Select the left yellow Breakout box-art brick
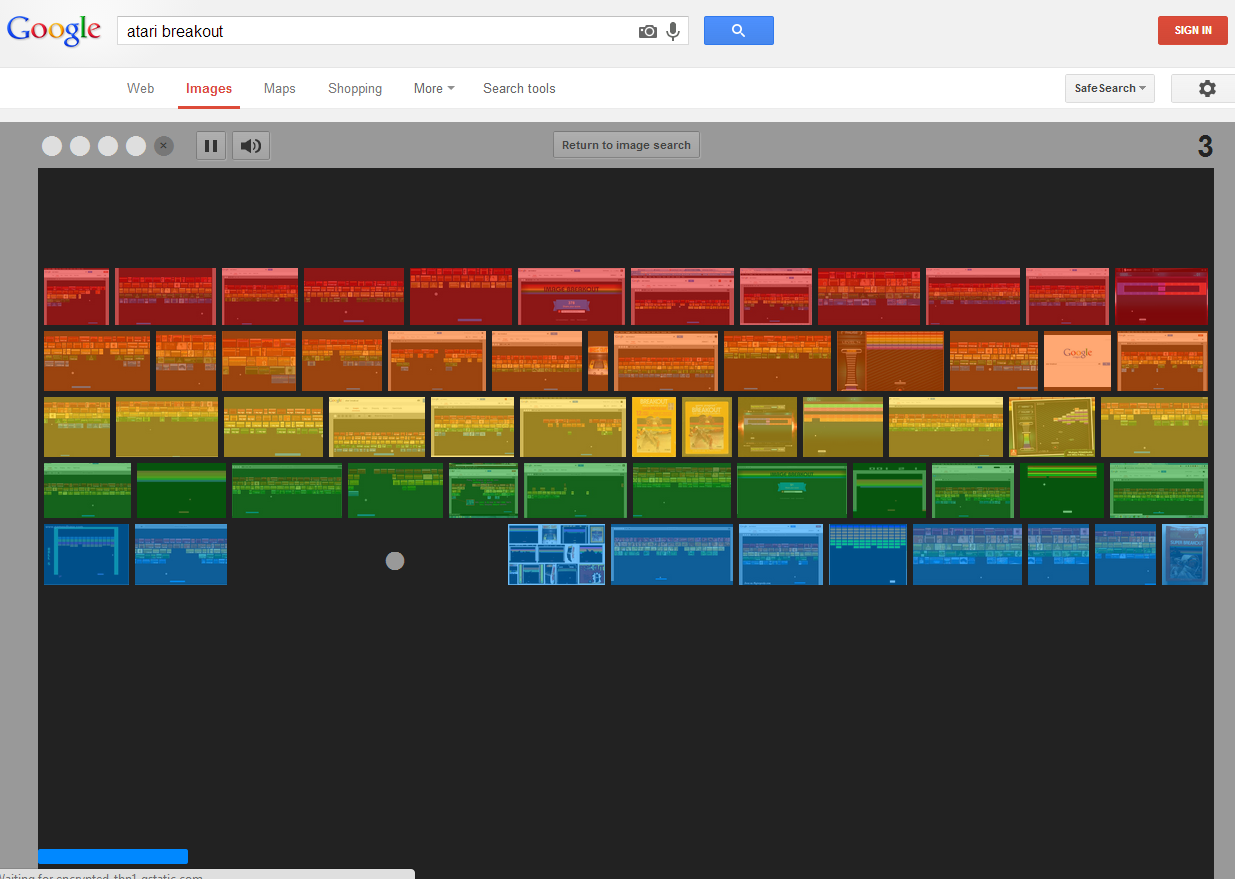Screen dimensions: 1235x879 654,427
